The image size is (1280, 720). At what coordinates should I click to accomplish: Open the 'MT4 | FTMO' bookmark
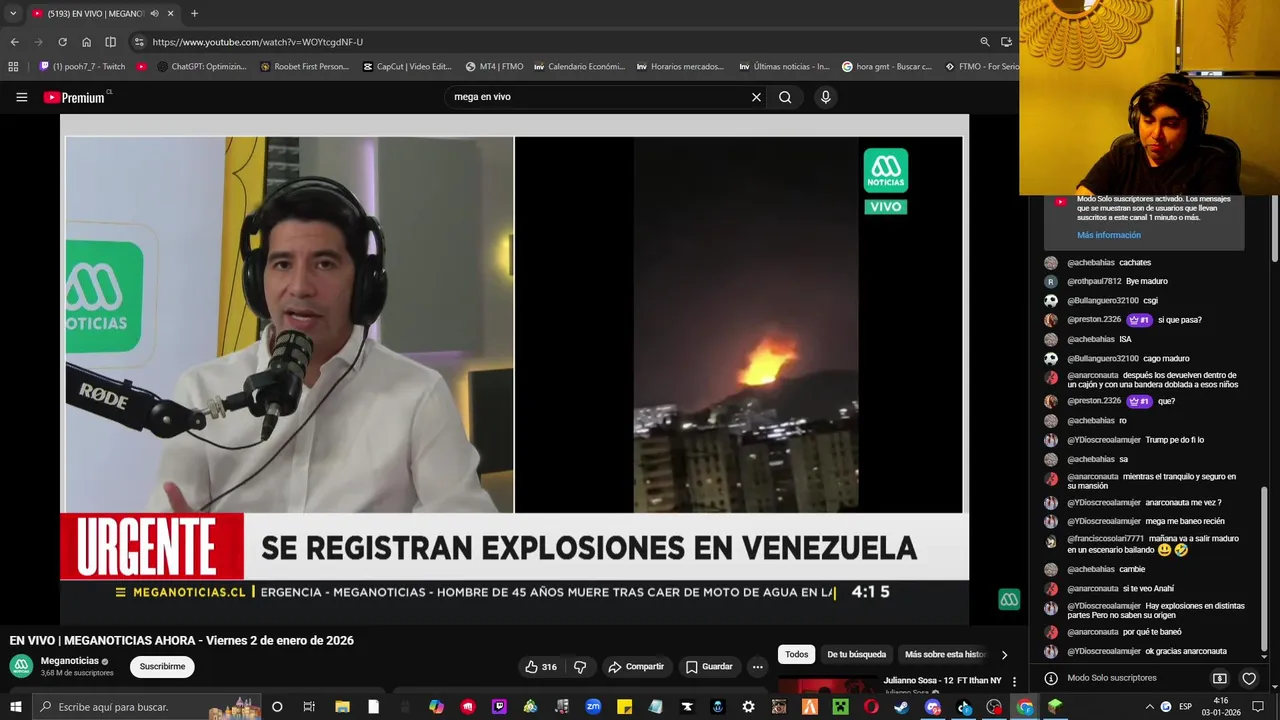point(495,67)
